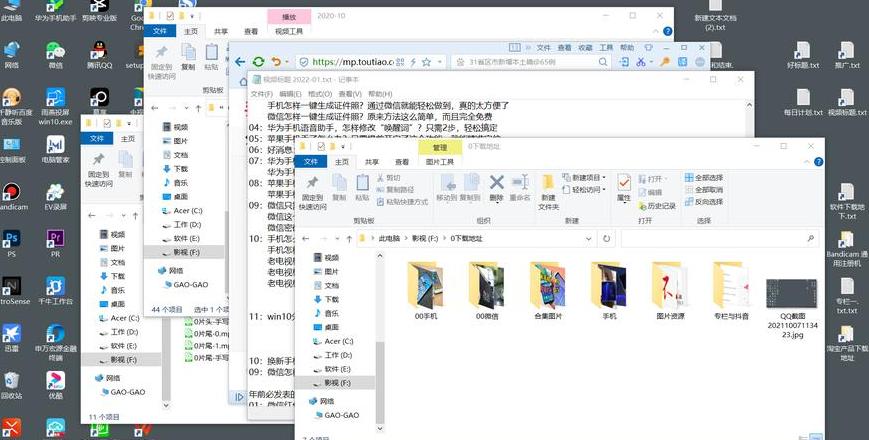
Task: Select GAO-GAO in 0下载地址 navigation pane
Action: (x=341, y=415)
